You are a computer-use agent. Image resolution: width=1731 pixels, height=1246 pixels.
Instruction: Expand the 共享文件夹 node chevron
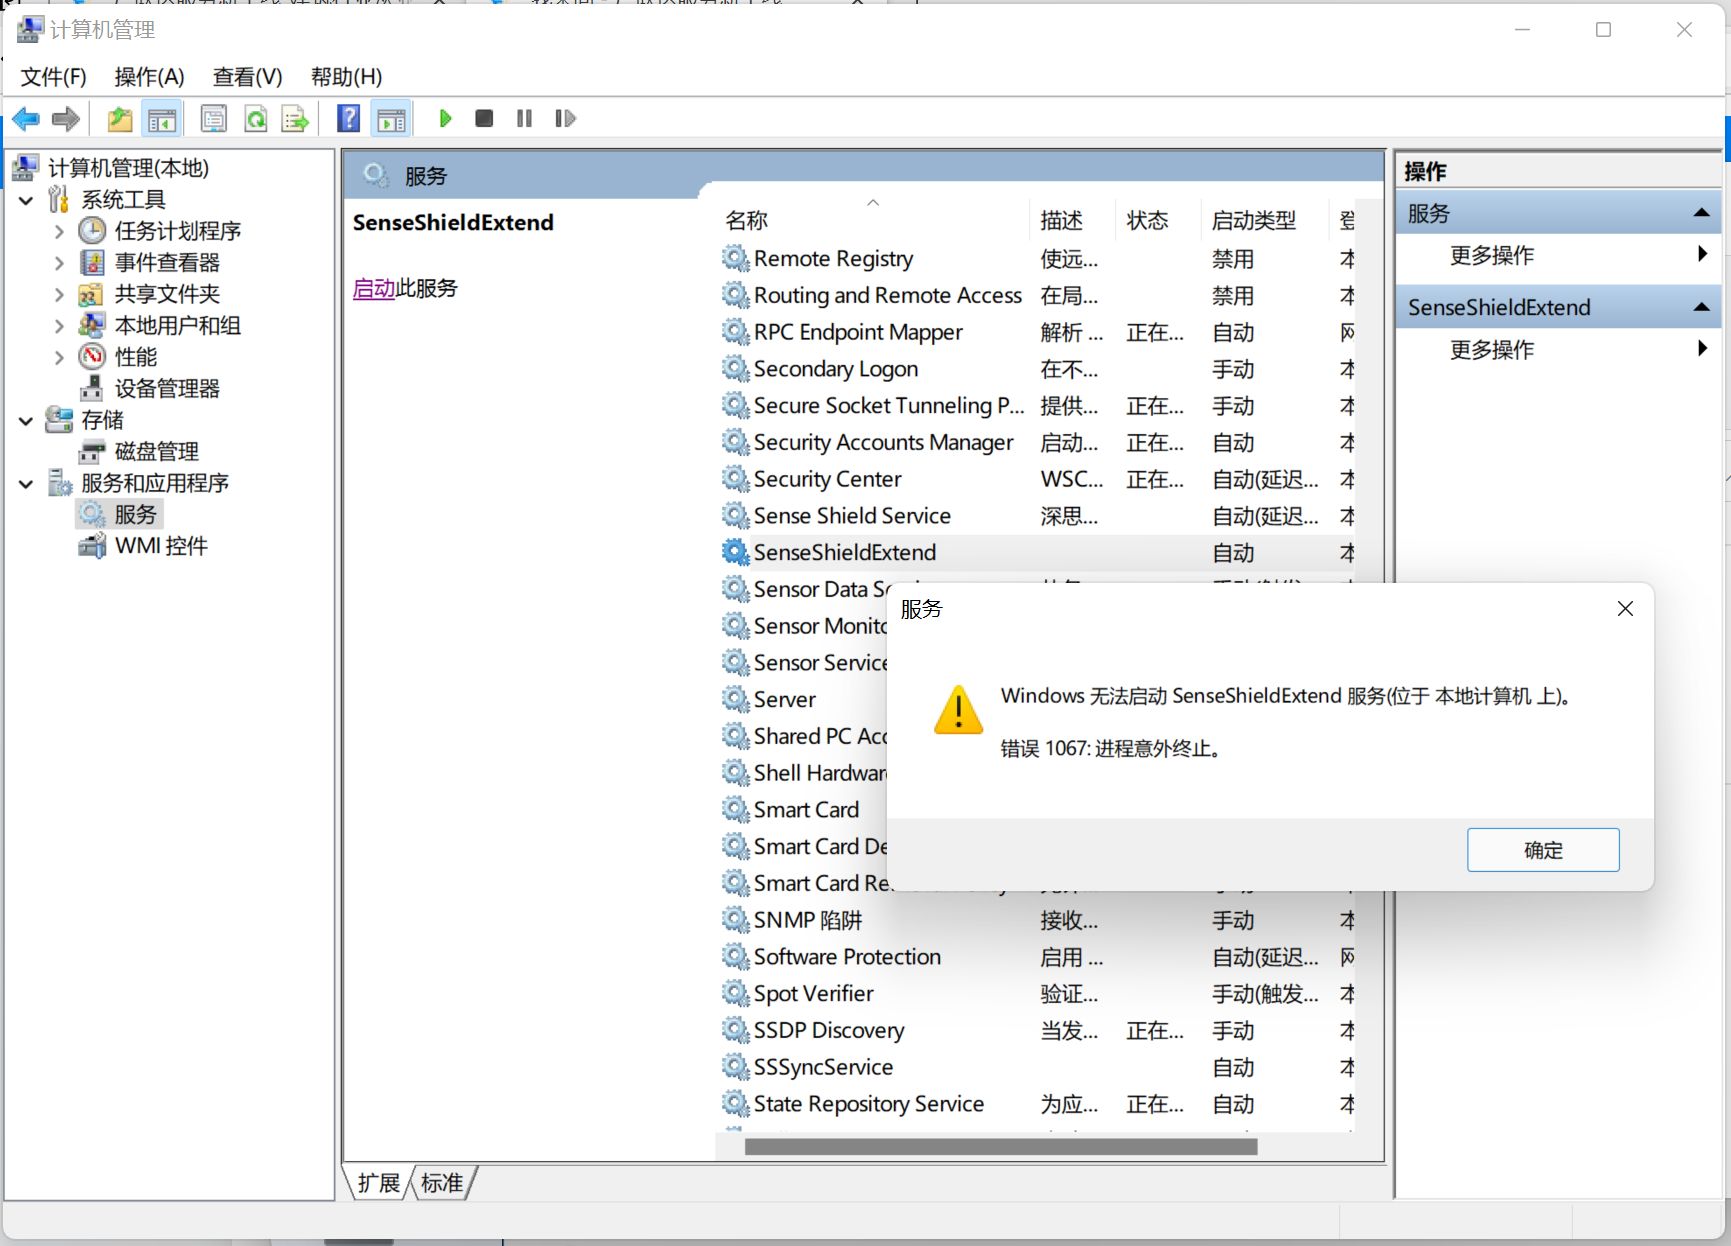[59, 295]
